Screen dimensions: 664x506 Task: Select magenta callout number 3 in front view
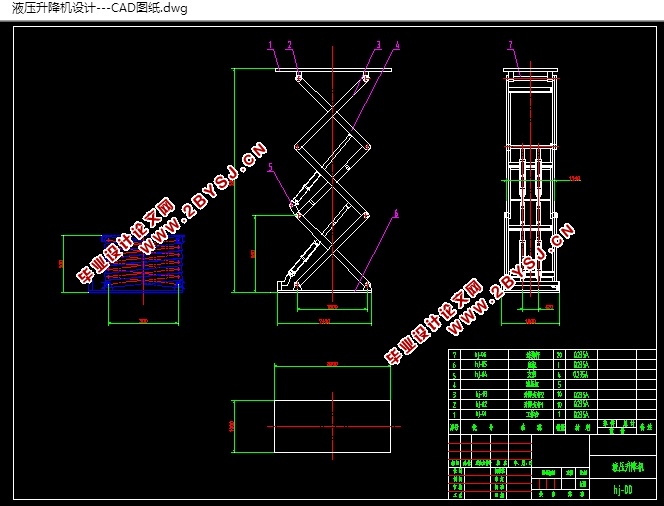[x=379, y=45]
